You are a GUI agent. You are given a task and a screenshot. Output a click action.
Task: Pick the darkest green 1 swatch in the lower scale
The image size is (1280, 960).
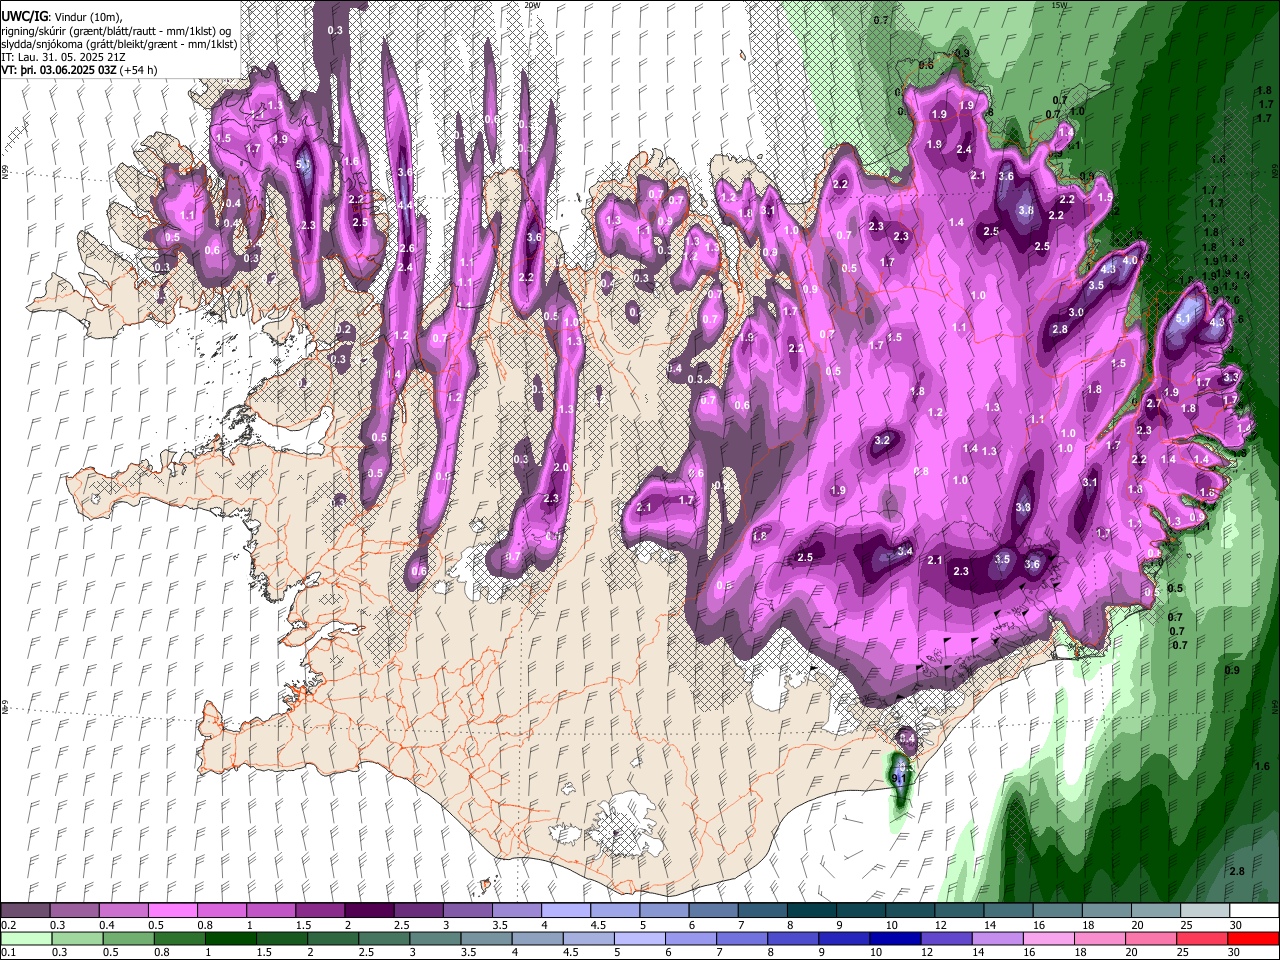tap(230, 938)
